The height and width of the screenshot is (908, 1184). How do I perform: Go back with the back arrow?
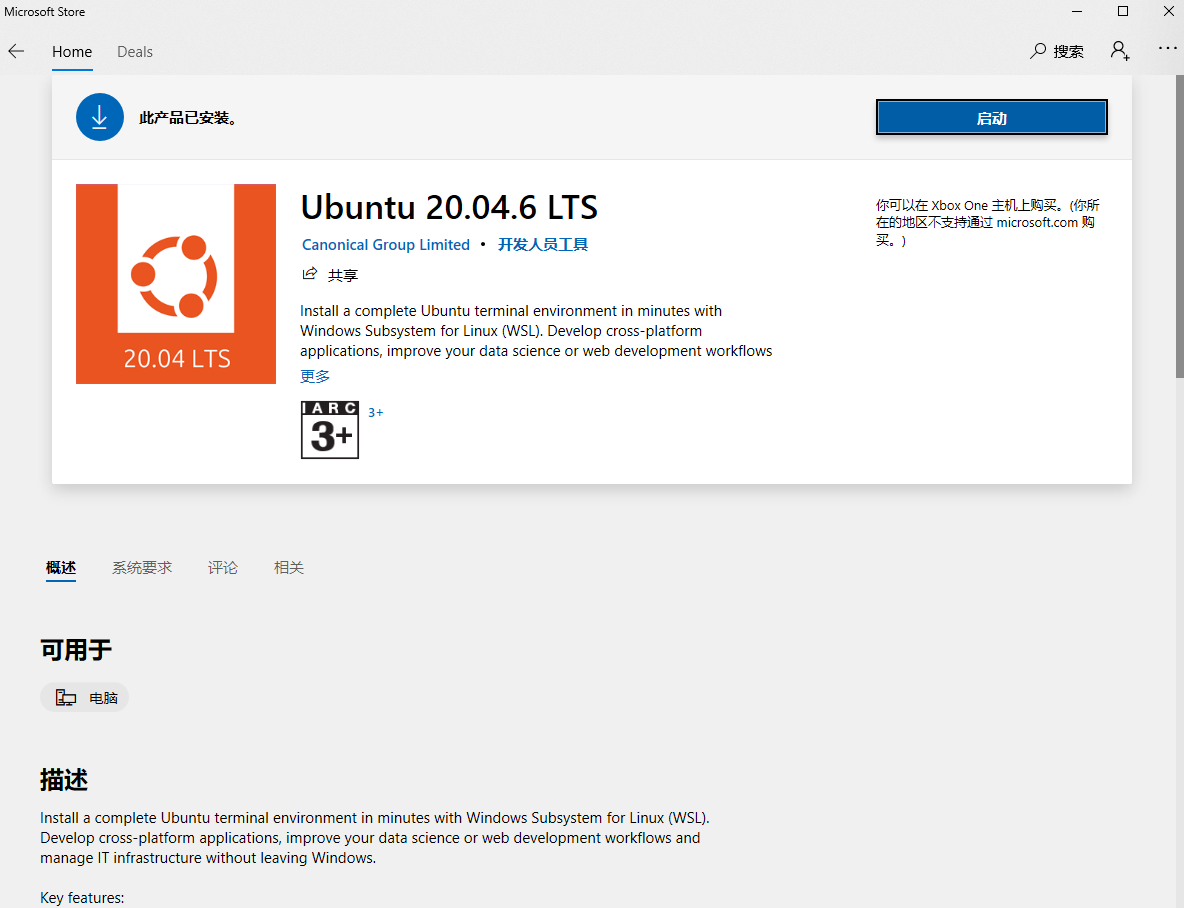tap(16, 51)
